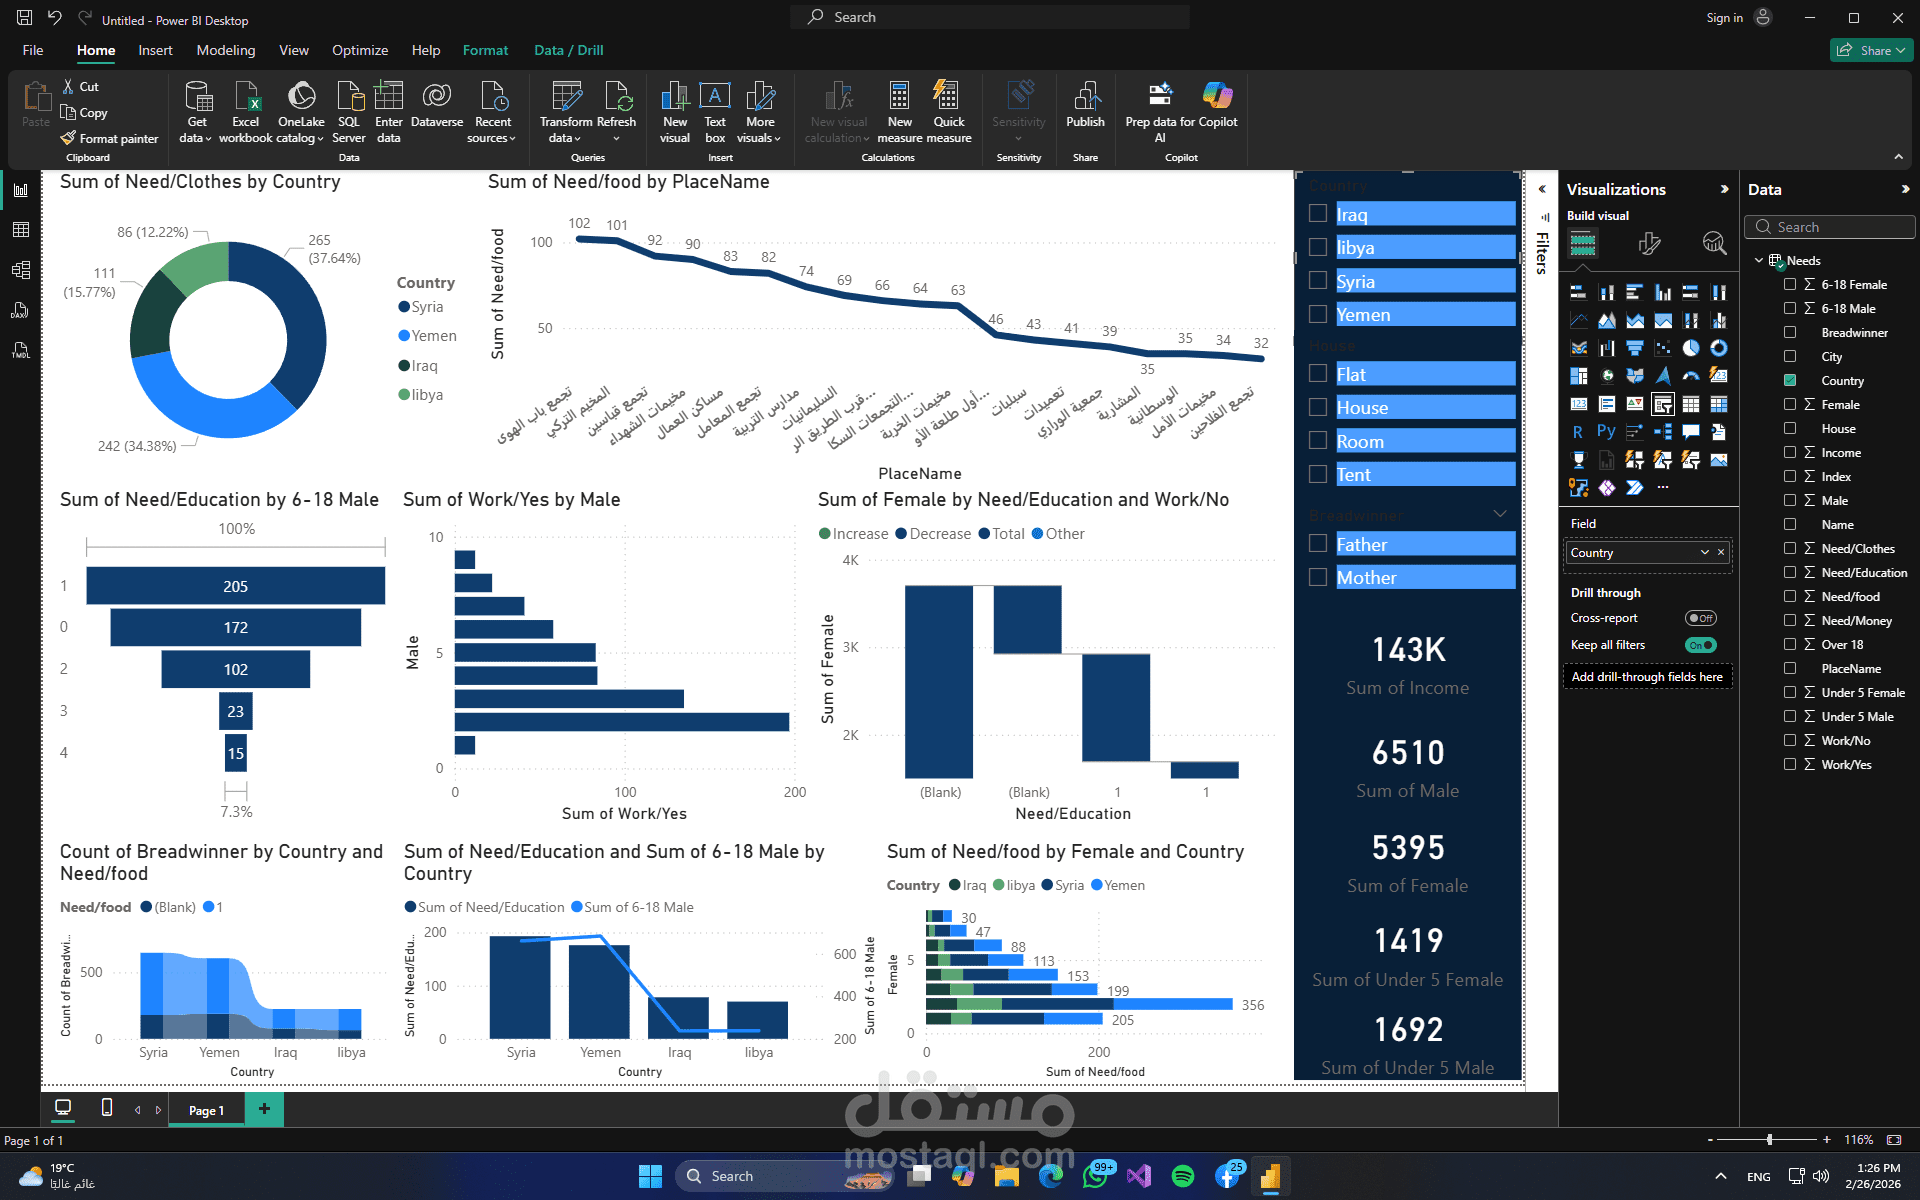Expand the Breadwinner slicer chevron
Viewport: 1920px width, 1200px height.
pyautogui.click(x=1499, y=514)
